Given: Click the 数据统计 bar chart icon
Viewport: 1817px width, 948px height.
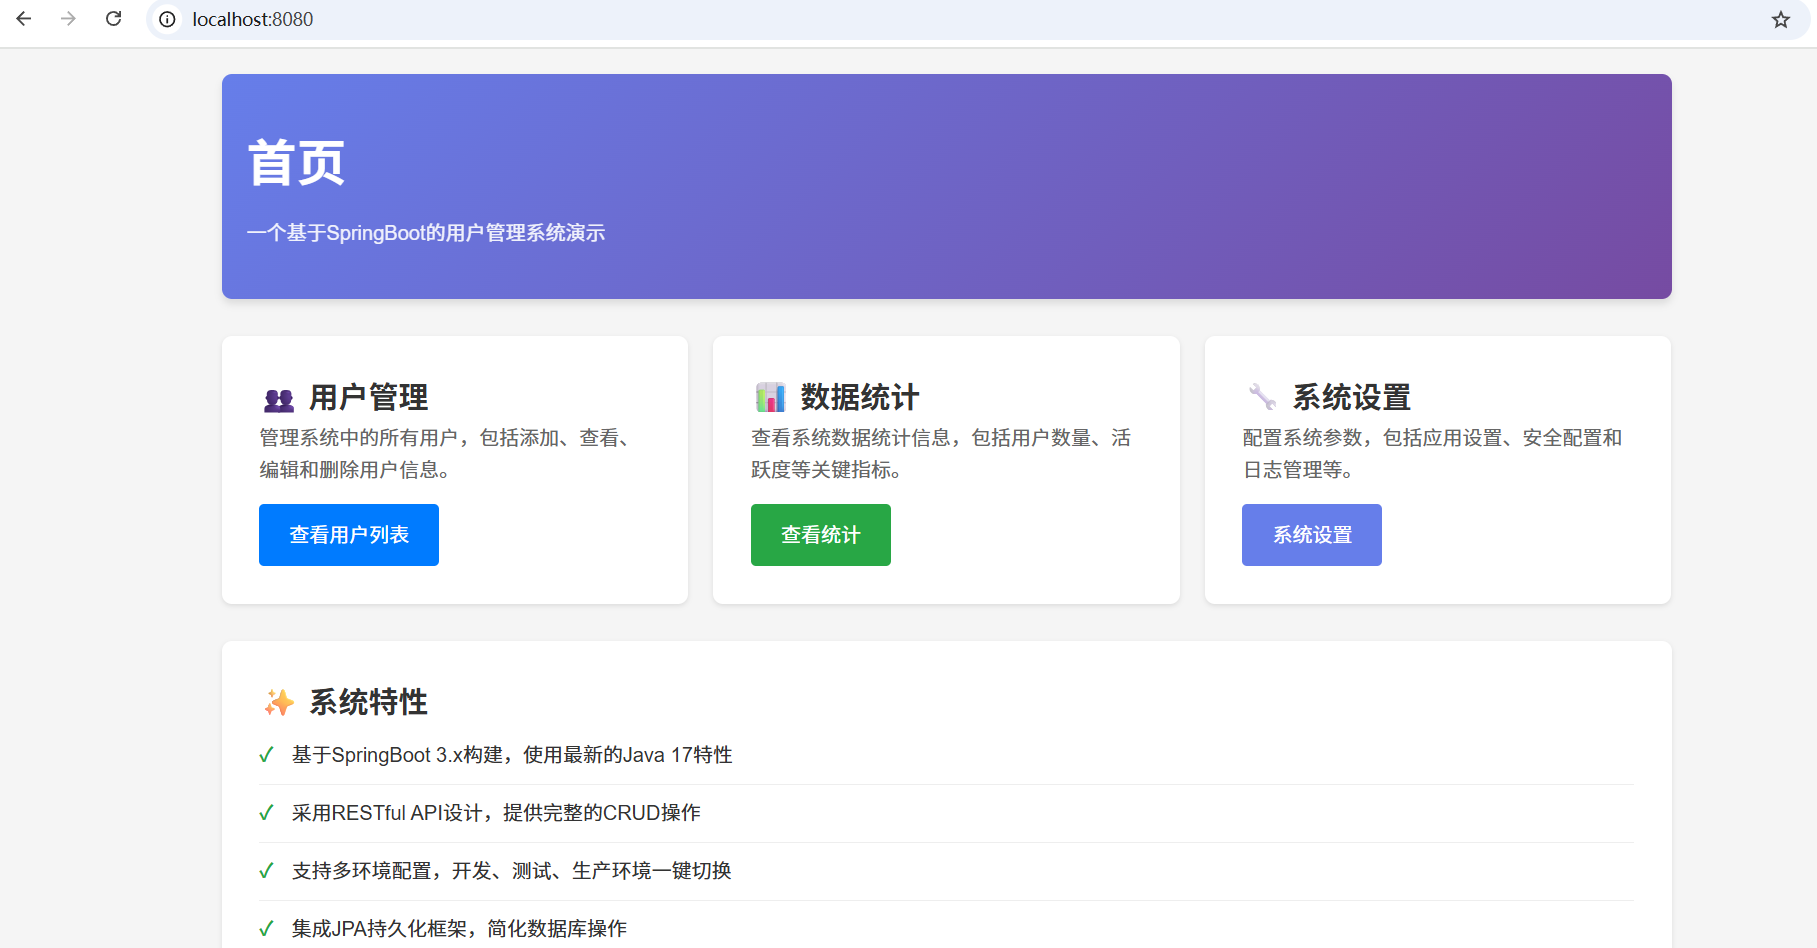Looking at the screenshot, I should pyautogui.click(x=768, y=397).
